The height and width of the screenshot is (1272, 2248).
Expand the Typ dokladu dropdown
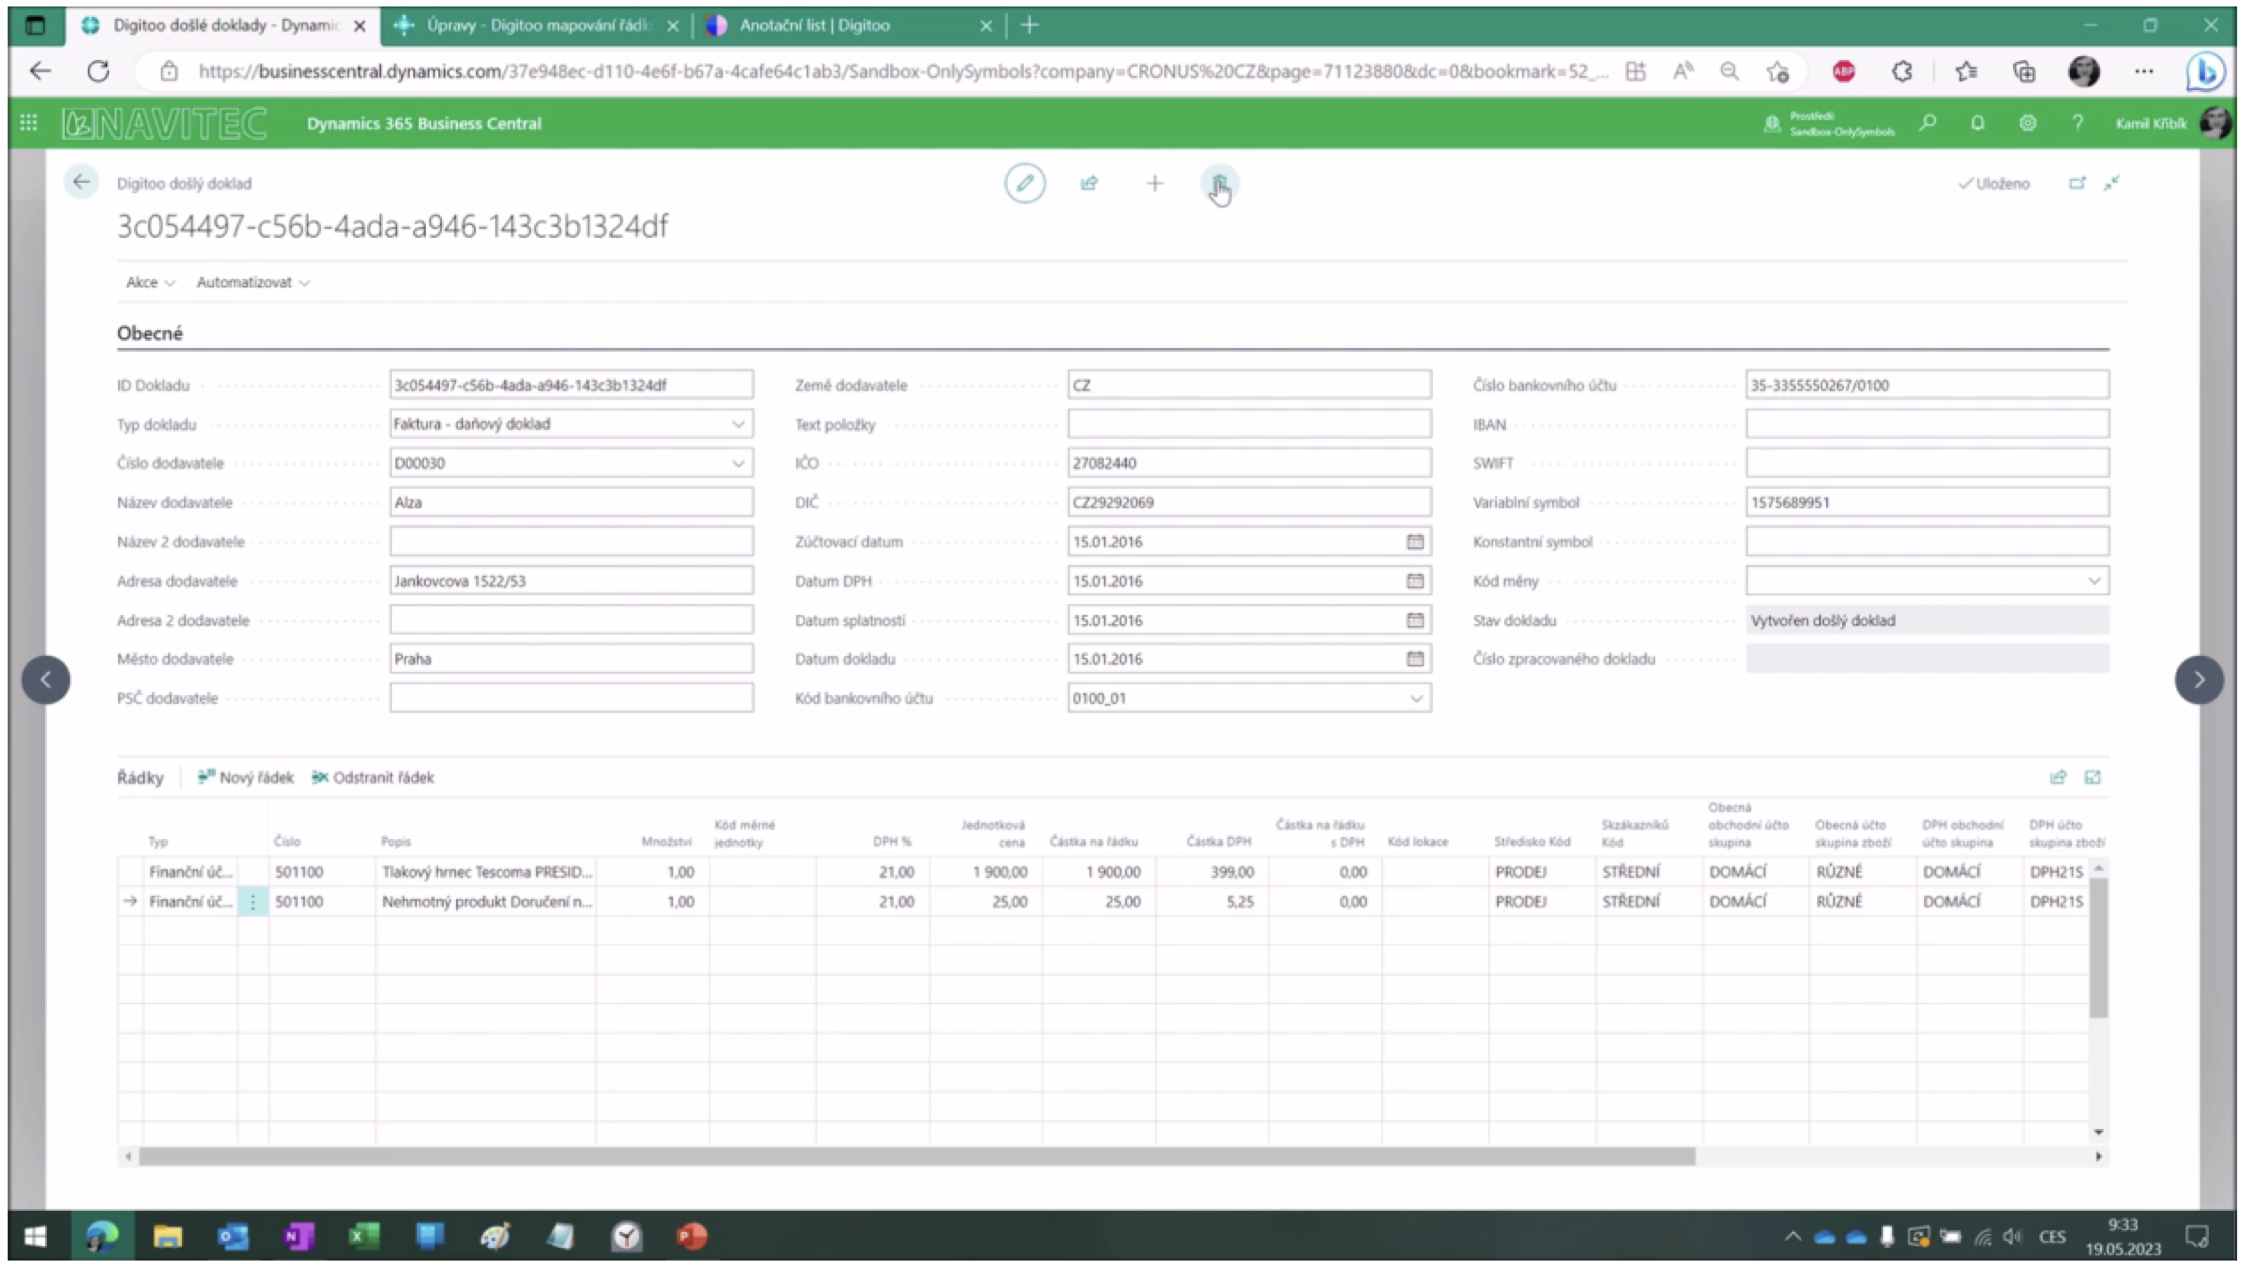point(738,424)
